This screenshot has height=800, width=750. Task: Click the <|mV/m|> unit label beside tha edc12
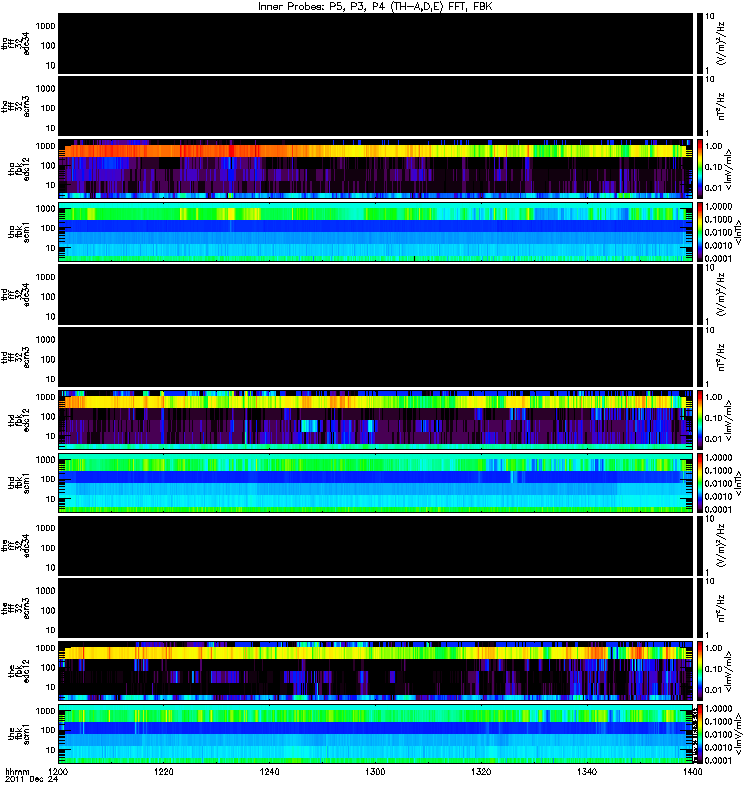coord(728,169)
